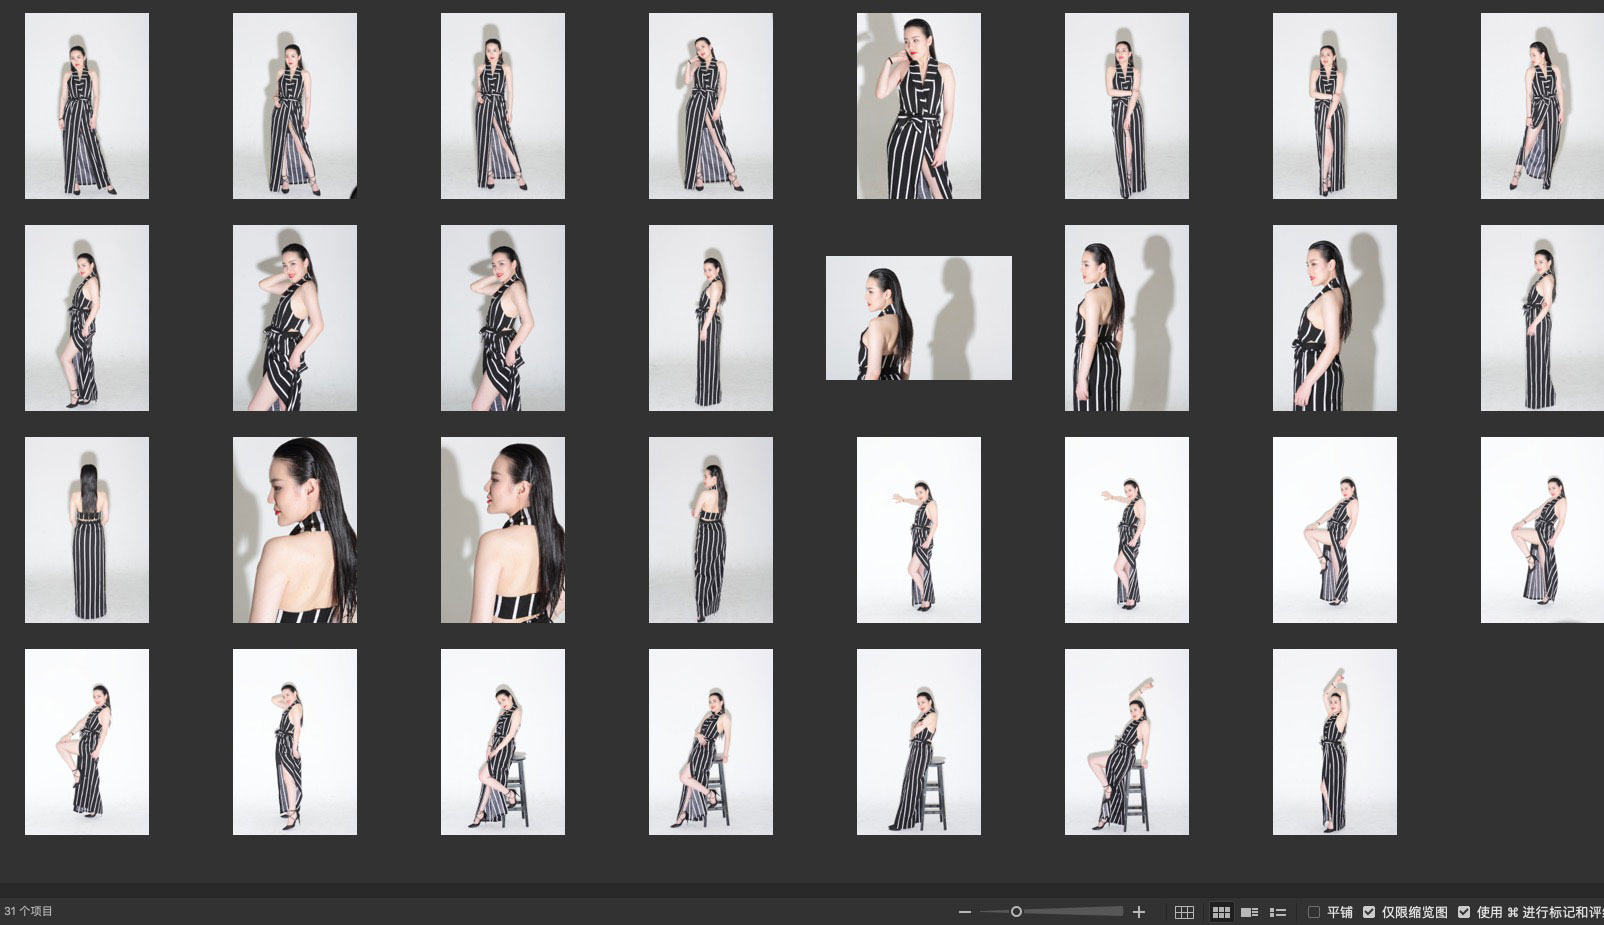Select full-length side profile on gray backdrop
The height and width of the screenshot is (925, 1604).
[x=710, y=318]
